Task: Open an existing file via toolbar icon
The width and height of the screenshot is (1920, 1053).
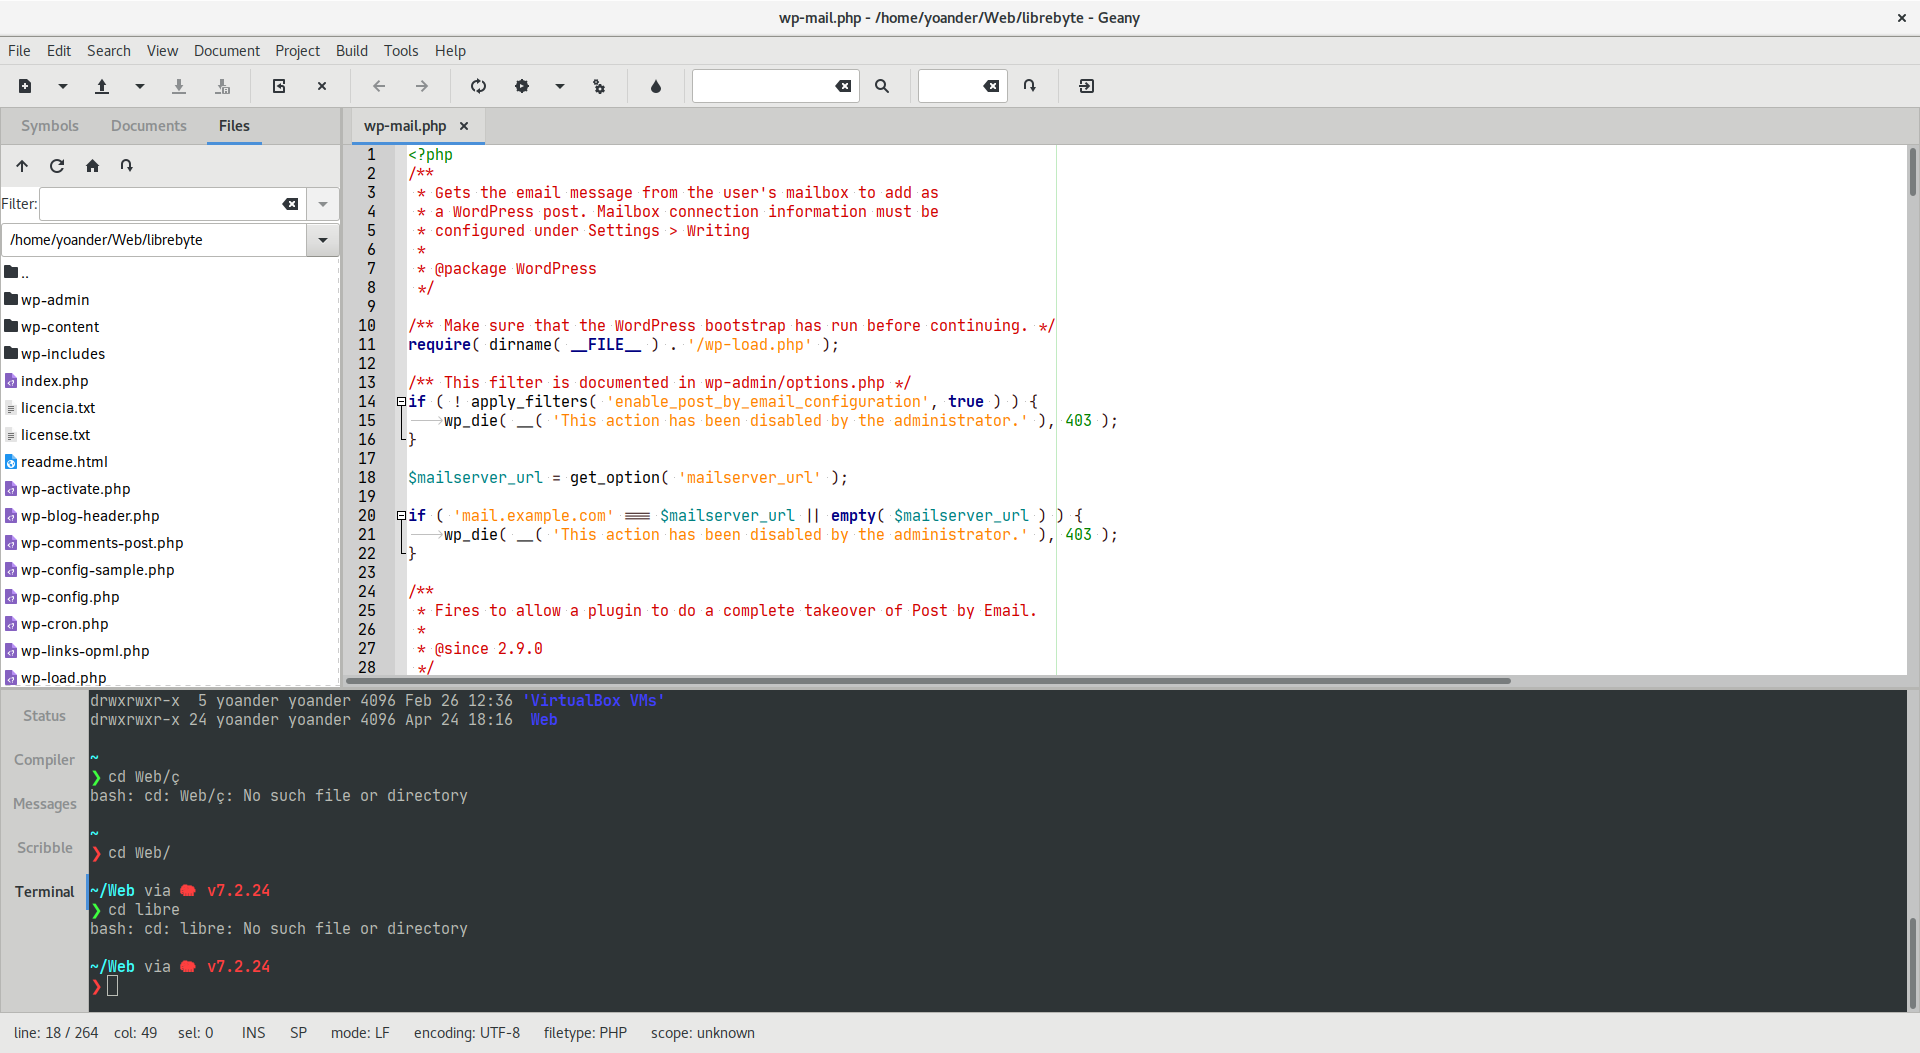Action: [102, 87]
